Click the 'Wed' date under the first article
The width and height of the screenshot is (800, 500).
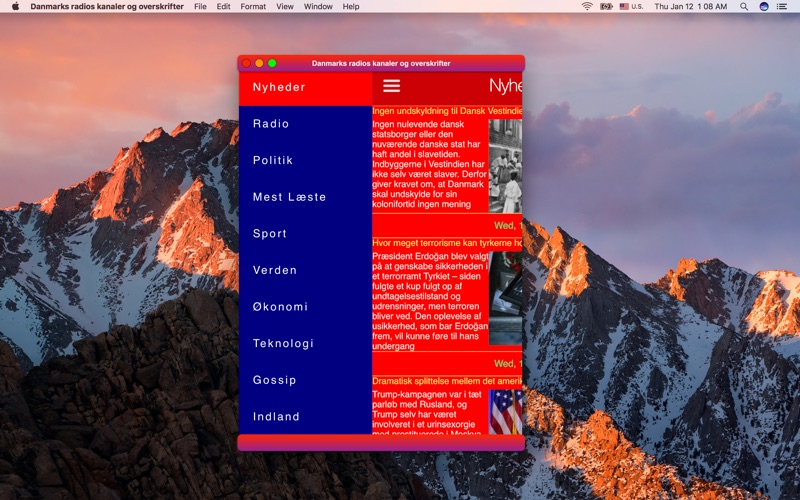pos(508,226)
